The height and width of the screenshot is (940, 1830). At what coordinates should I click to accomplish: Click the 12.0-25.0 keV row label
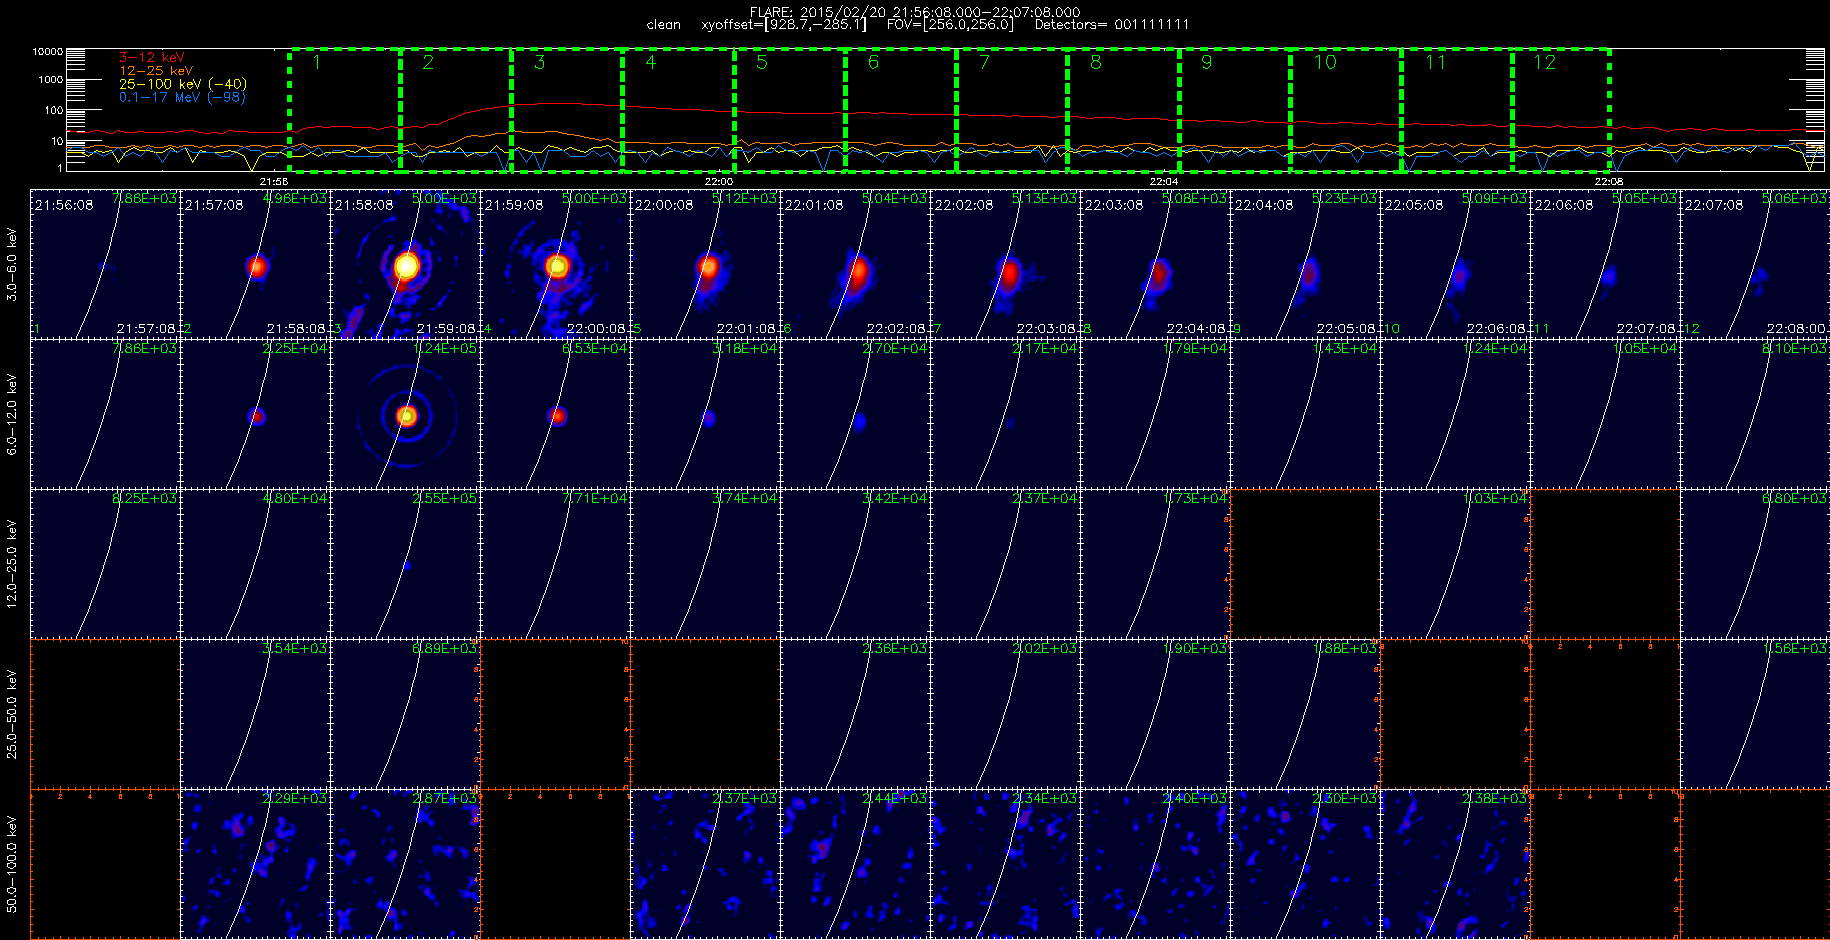pyautogui.click(x=12, y=564)
